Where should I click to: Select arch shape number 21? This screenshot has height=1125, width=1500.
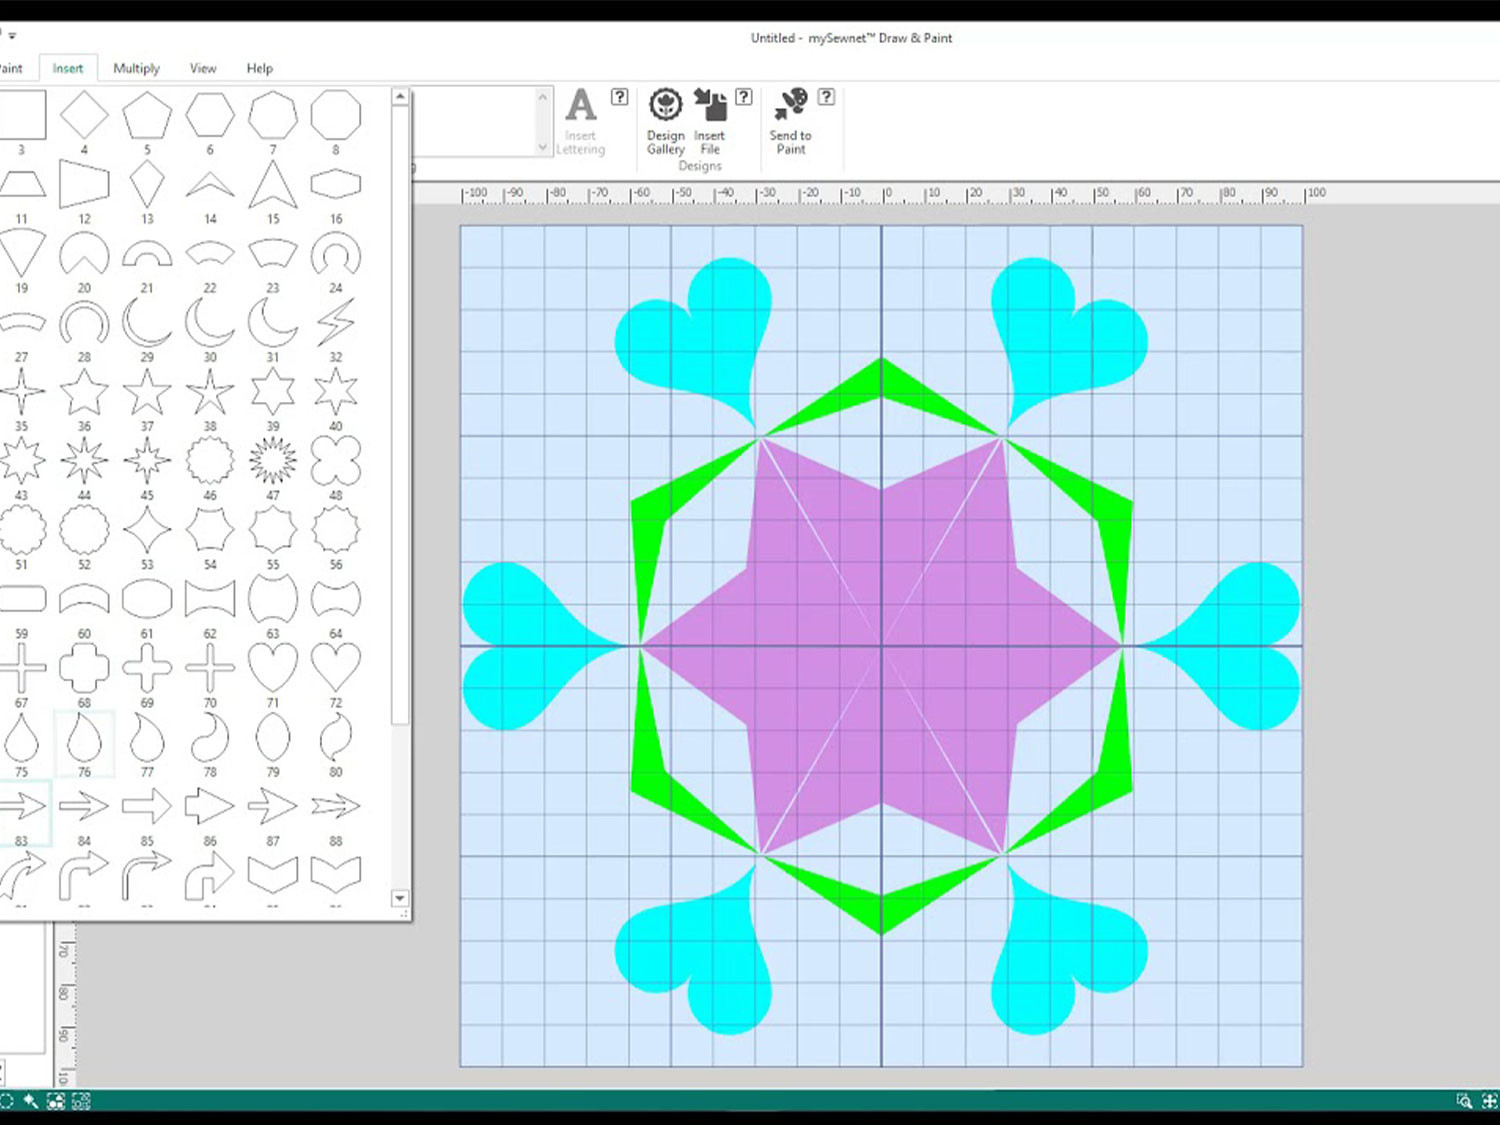point(147,254)
